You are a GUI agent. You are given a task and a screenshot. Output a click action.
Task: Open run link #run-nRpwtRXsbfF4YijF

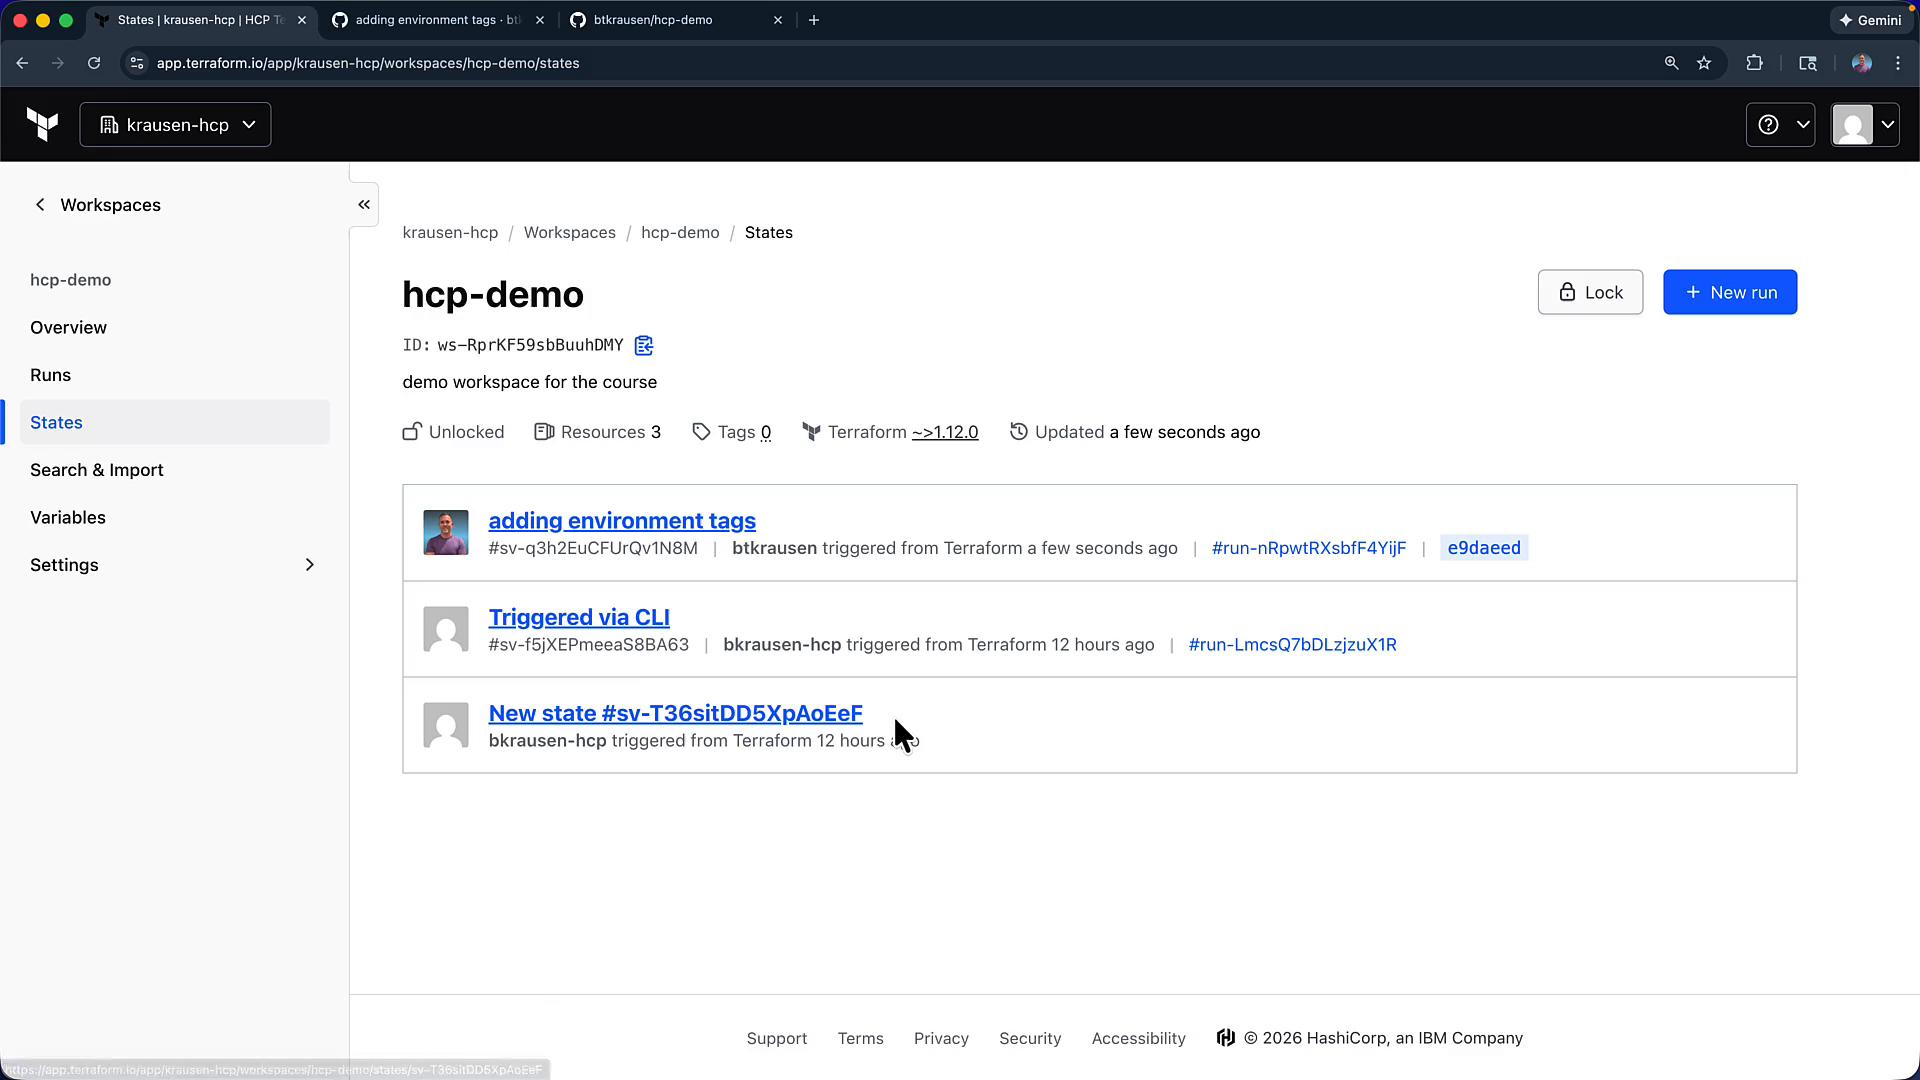1309,548
